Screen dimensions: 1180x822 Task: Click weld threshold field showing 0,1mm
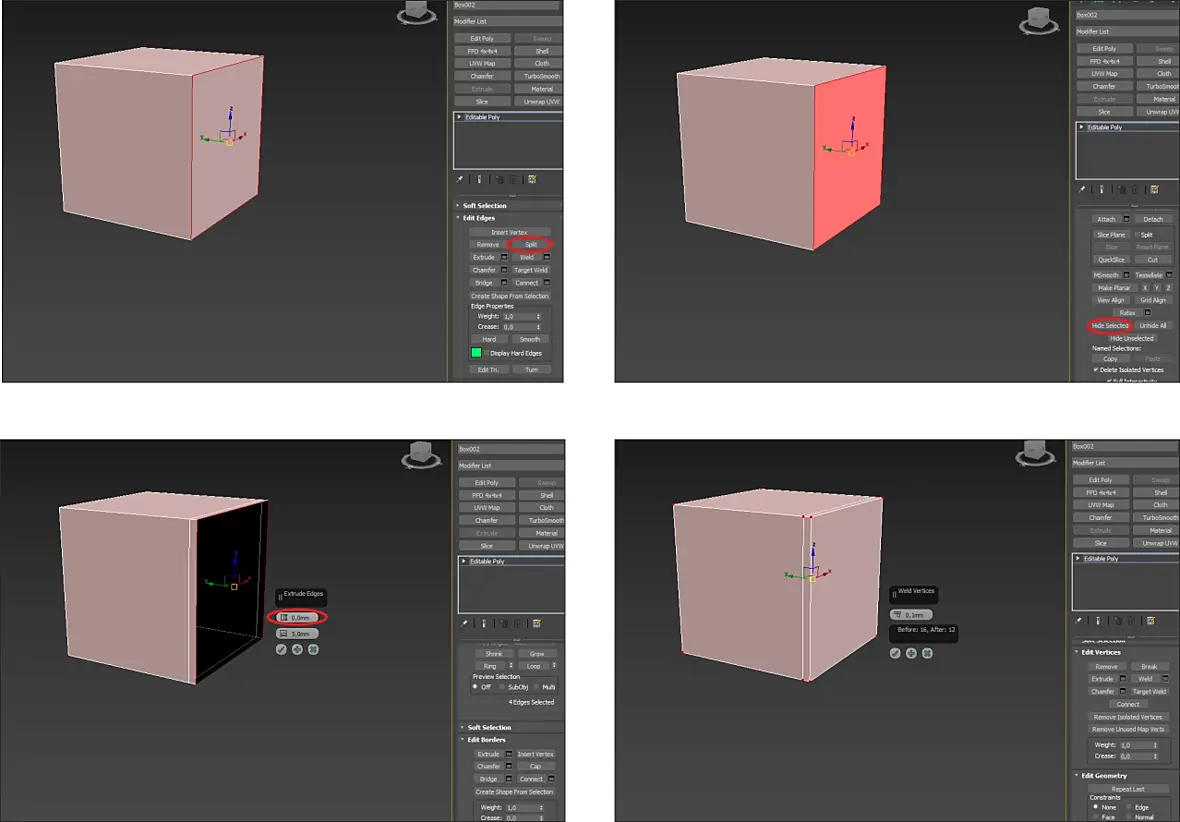click(911, 615)
